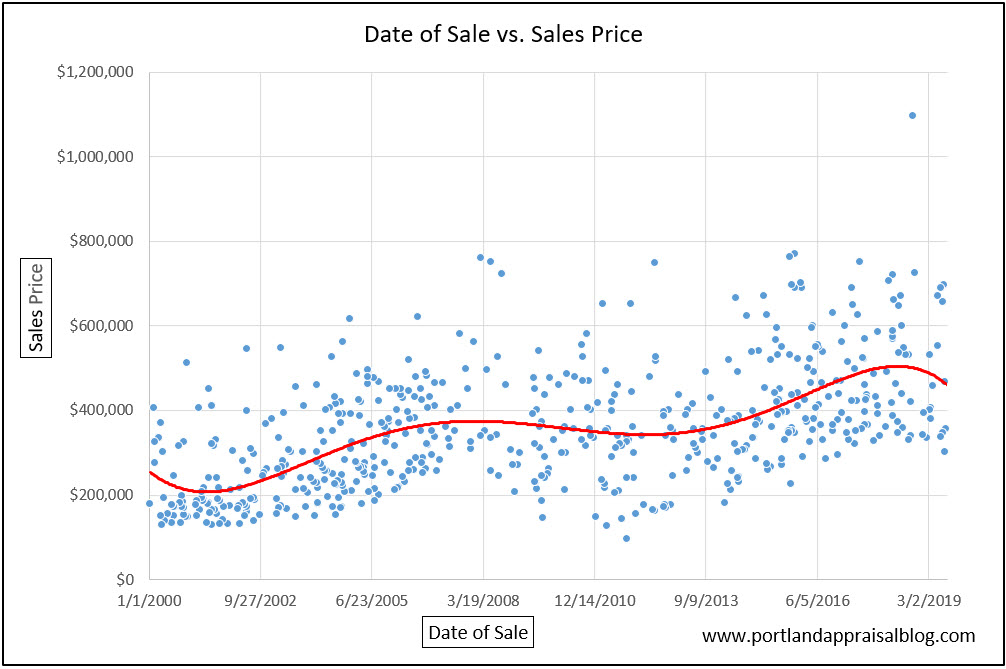Select the $600,000 axis label

click(101, 326)
